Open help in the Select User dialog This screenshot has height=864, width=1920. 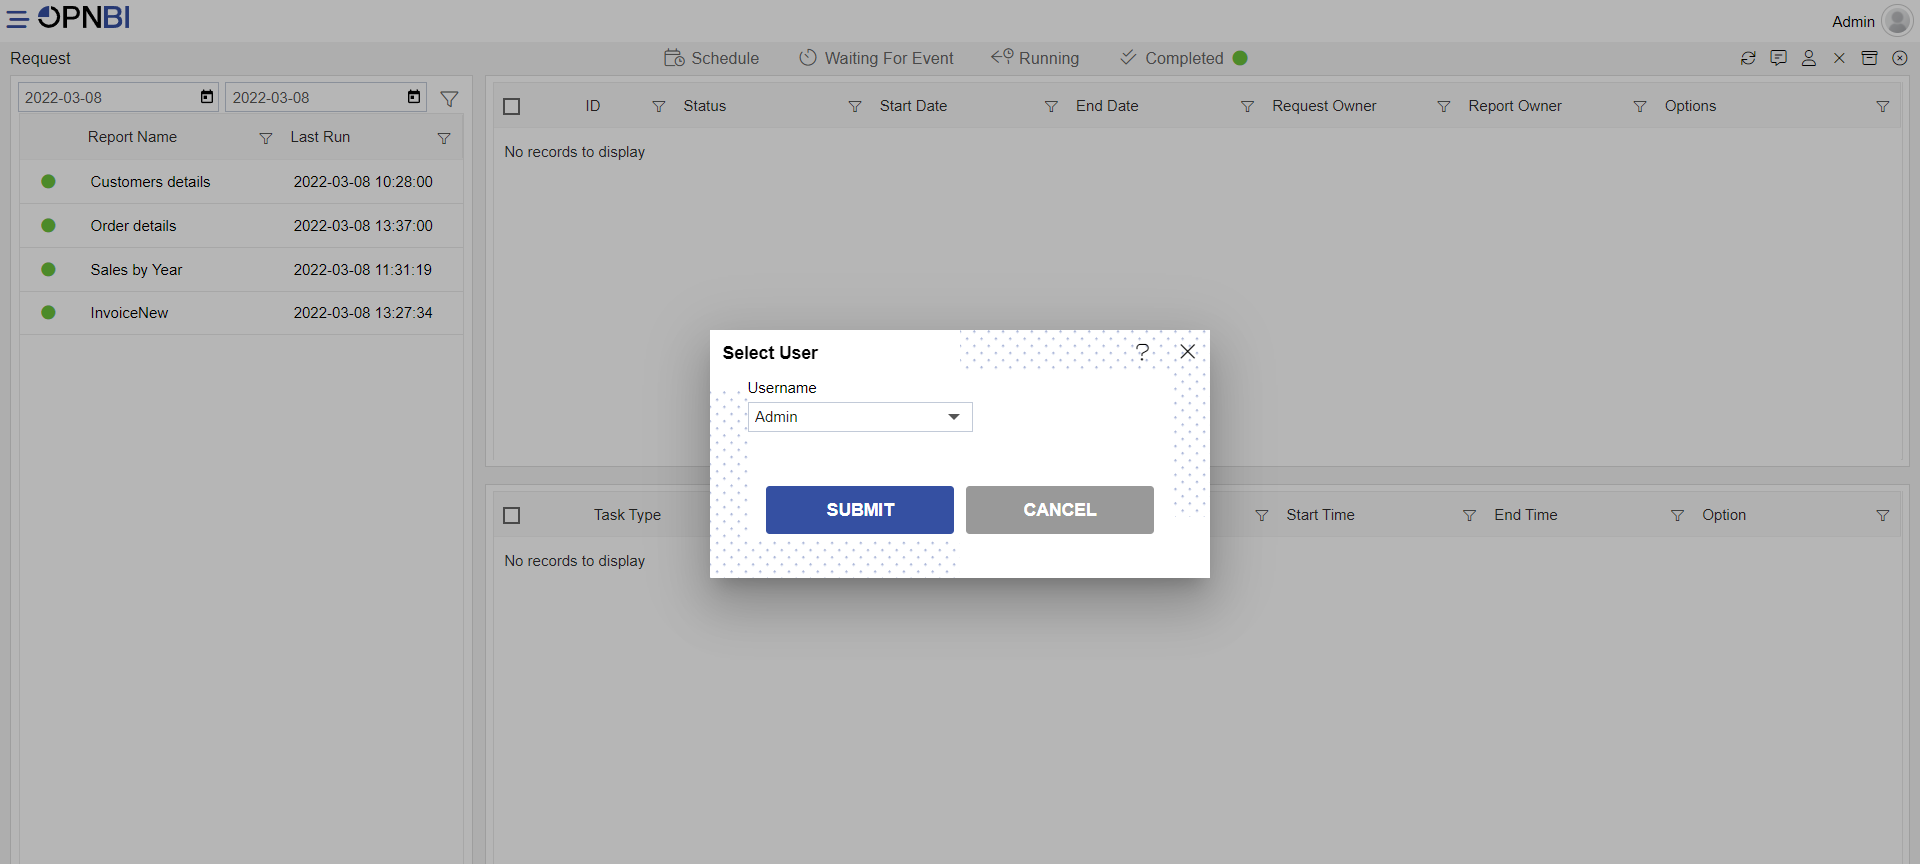click(1143, 352)
